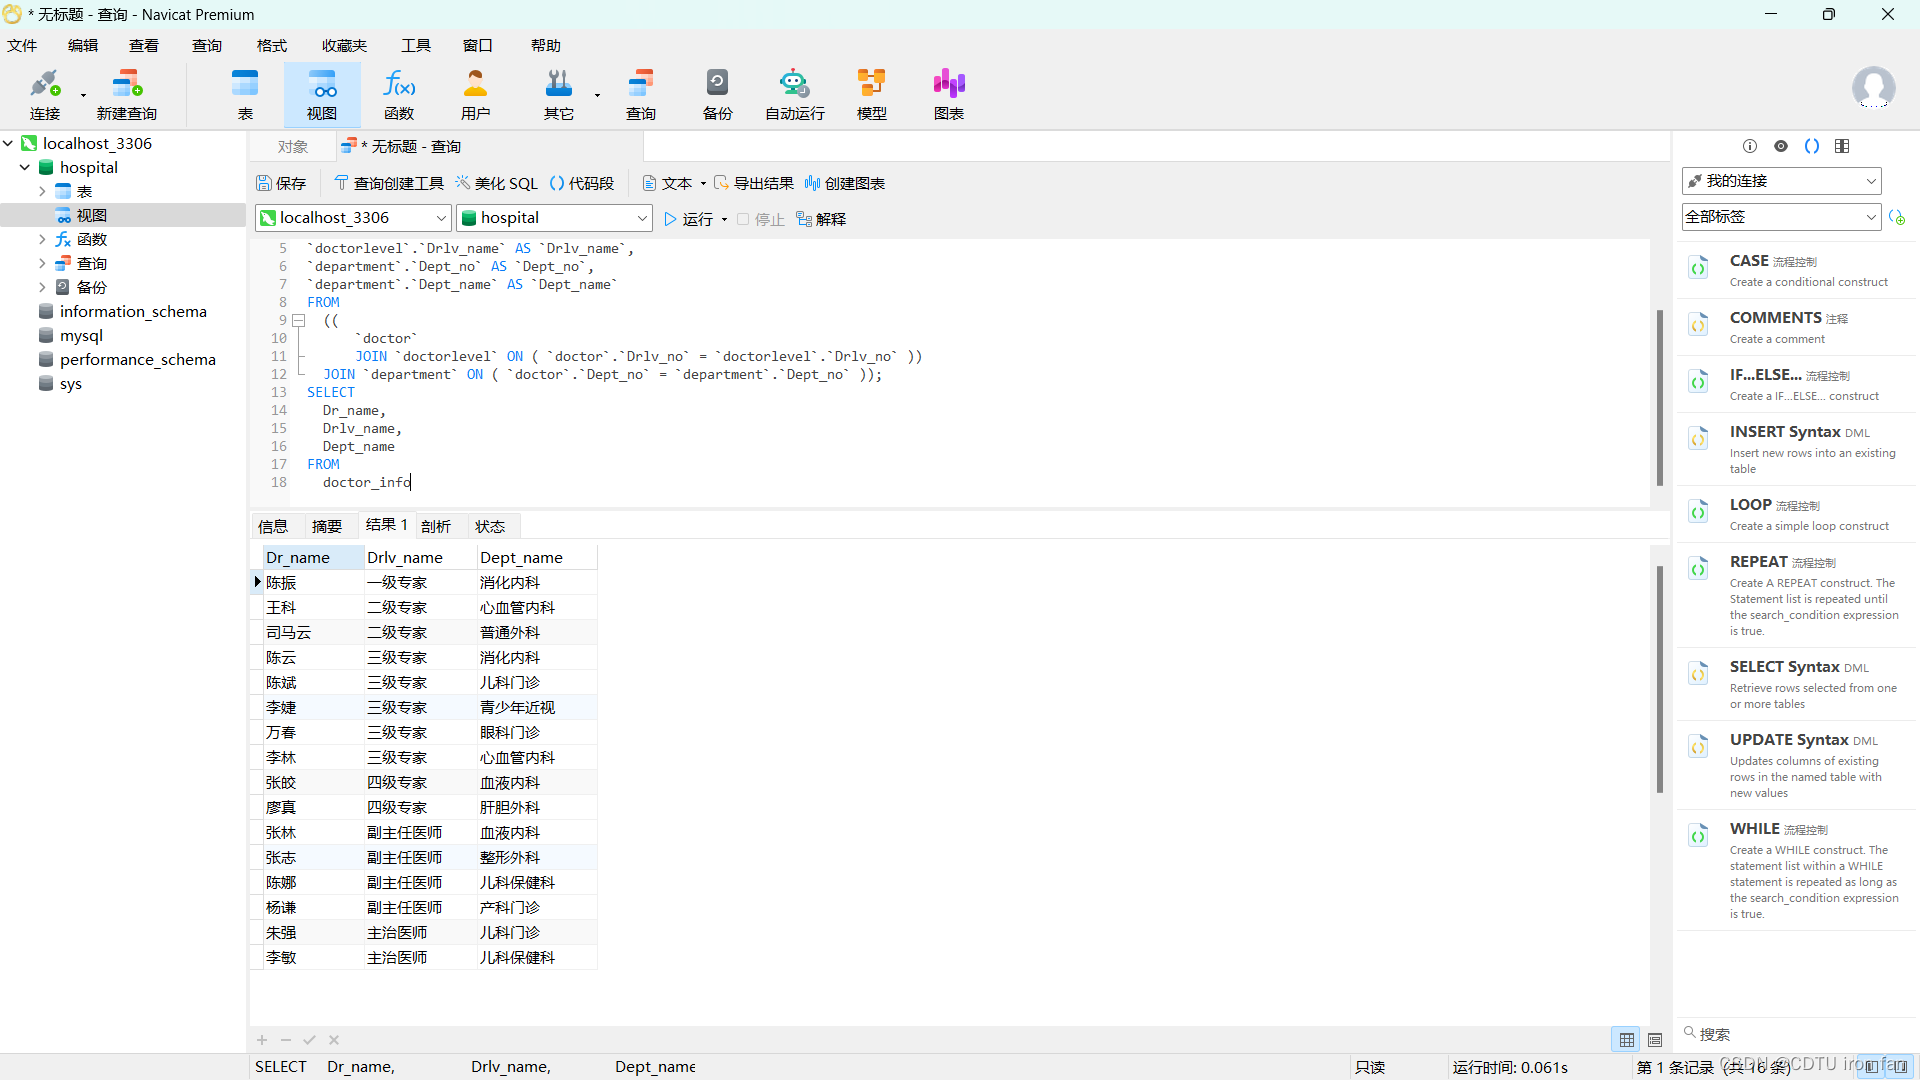
Task: Select the information_schema database
Action: pyautogui.click(x=133, y=311)
